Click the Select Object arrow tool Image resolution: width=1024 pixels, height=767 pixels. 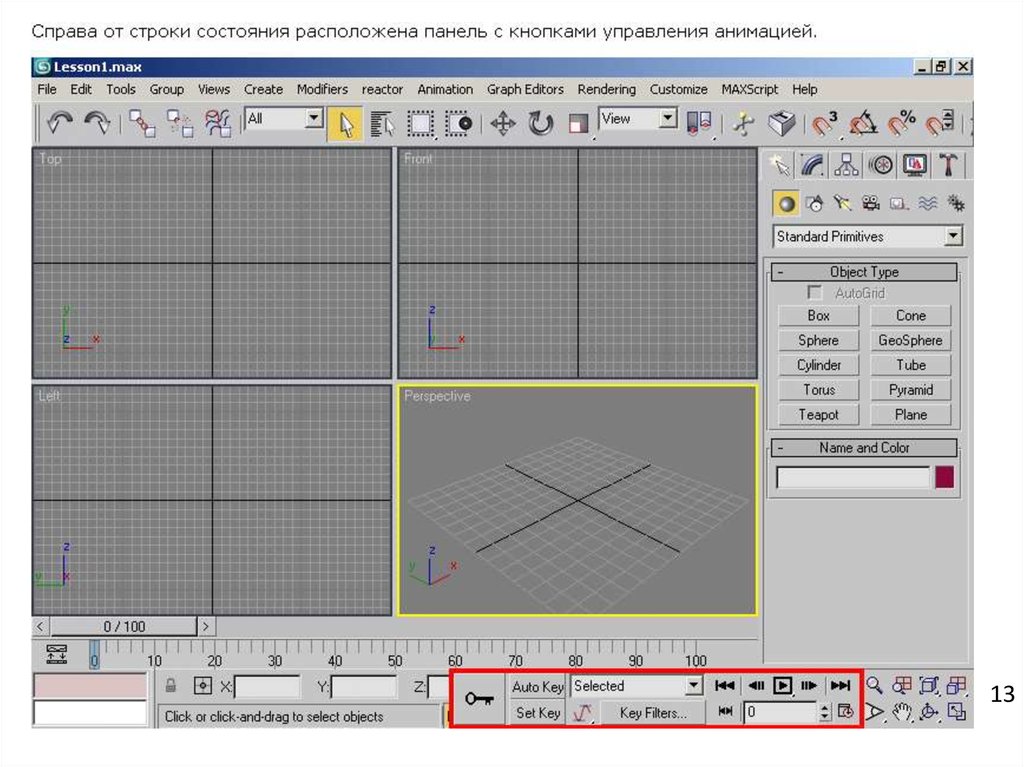tap(345, 123)
